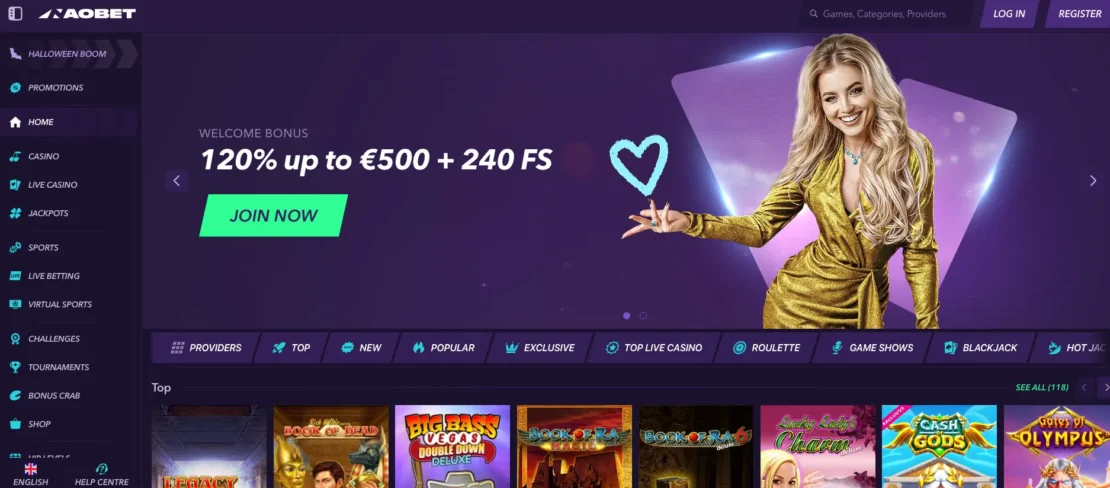
Task: Open the Big Bass Vegas game thumbnail
Action: click(x=452, y=446)
